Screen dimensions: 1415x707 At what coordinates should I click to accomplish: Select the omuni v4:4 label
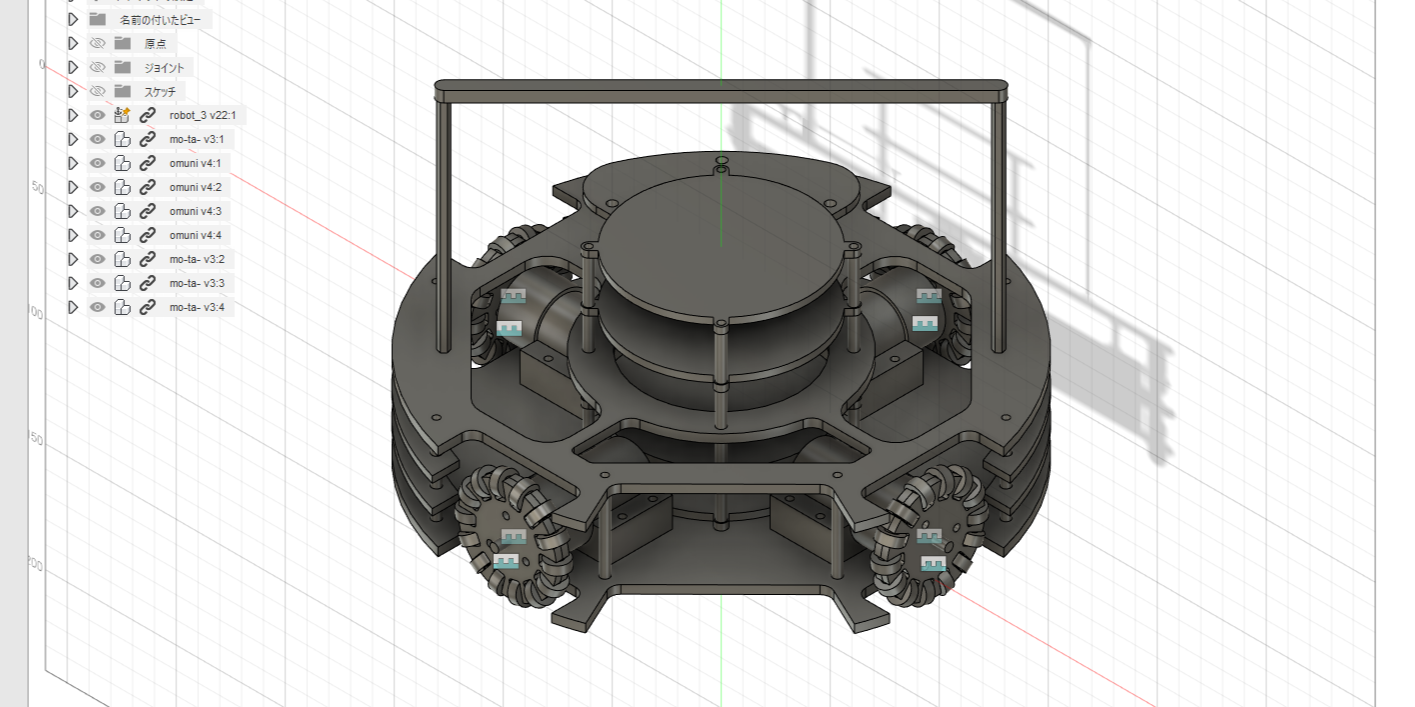196,235
